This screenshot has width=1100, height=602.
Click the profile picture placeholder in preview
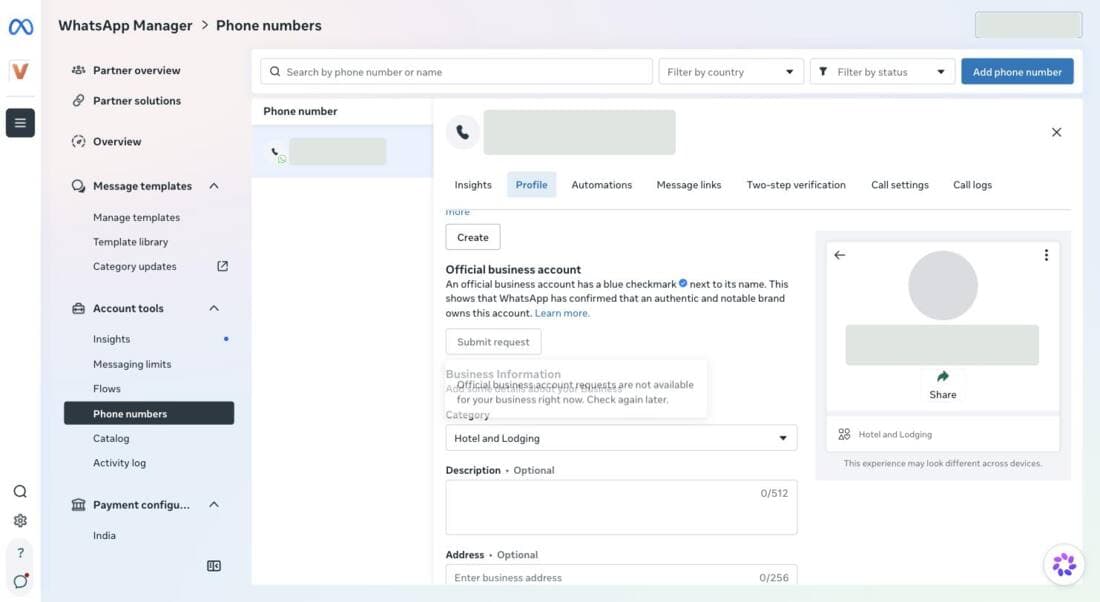coord(943,286)
